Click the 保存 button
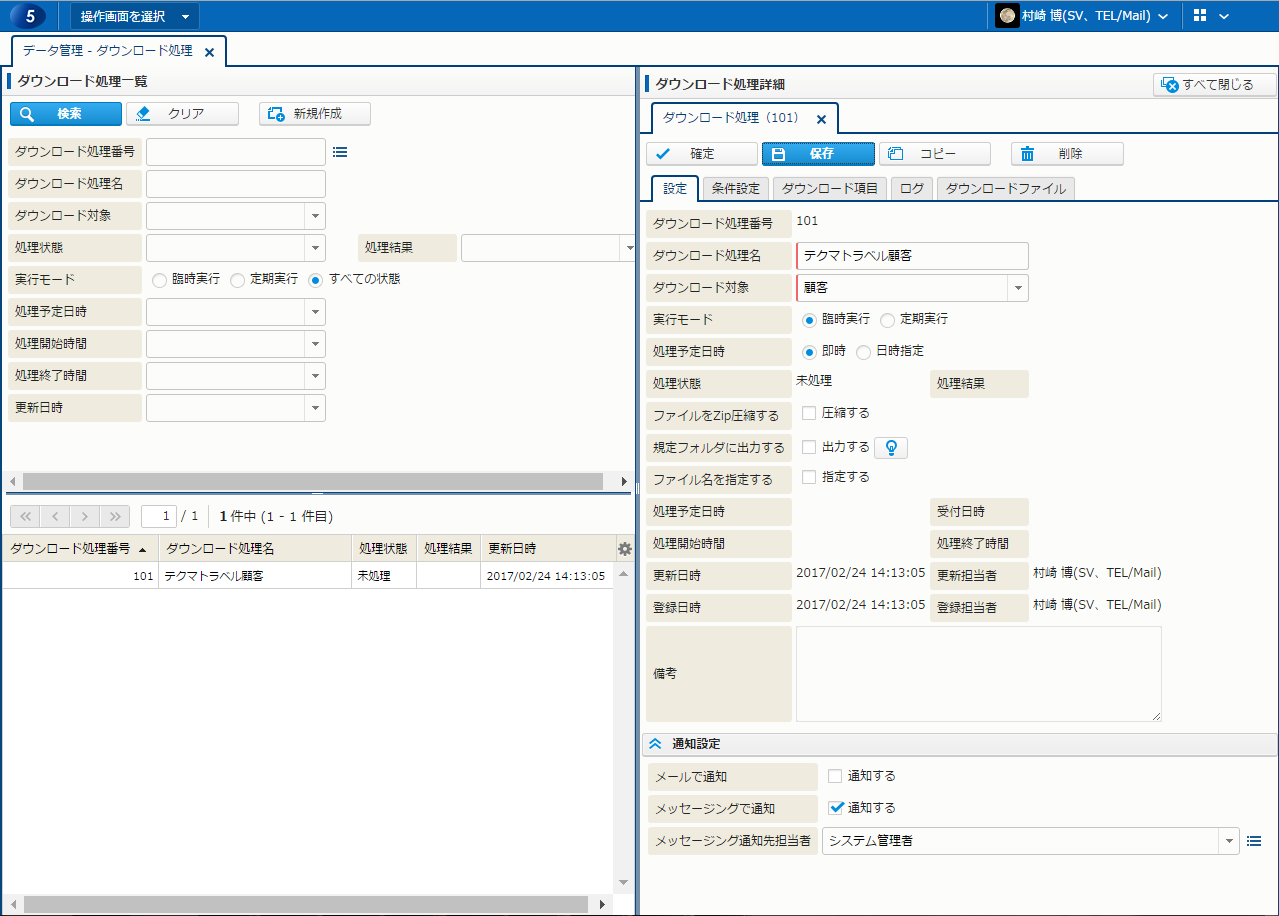1279x916 pixels. coord(818,154)
